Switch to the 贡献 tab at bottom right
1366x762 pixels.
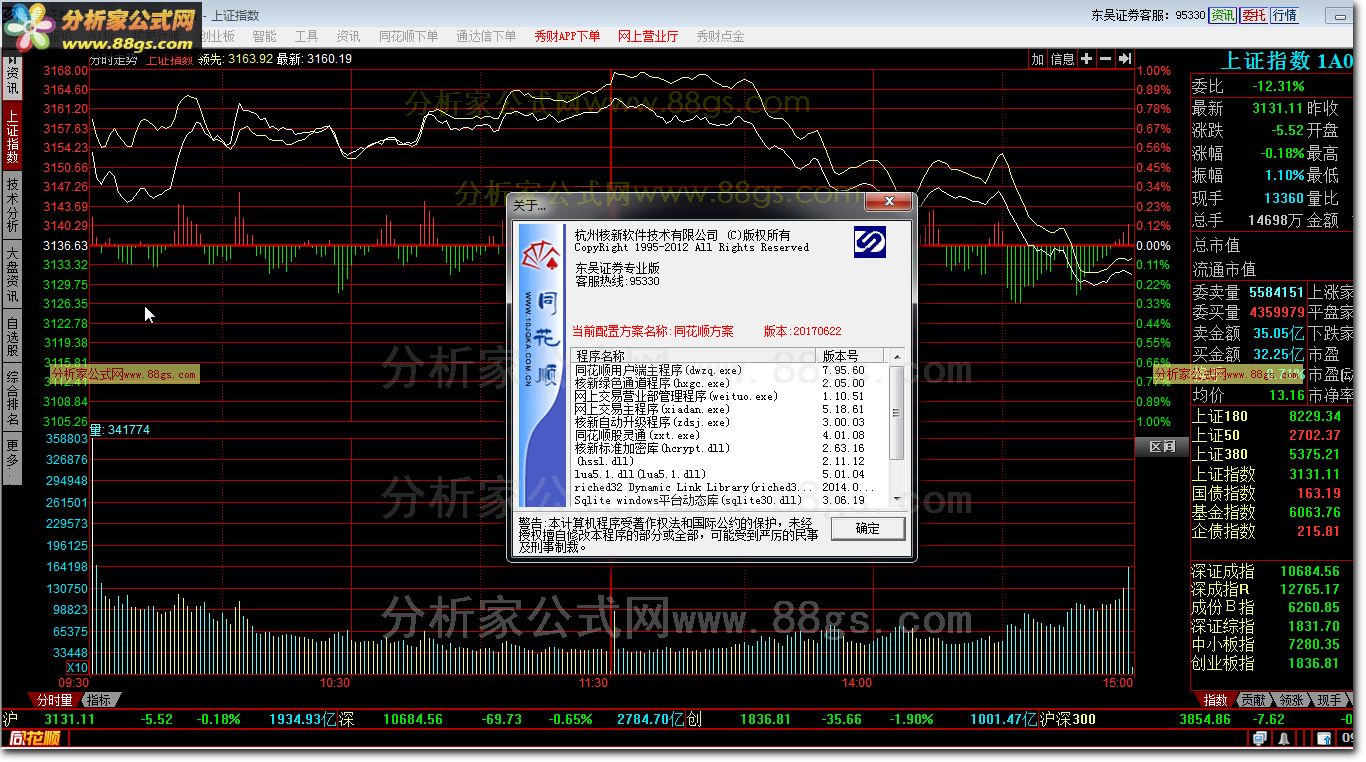[1253, 700]
